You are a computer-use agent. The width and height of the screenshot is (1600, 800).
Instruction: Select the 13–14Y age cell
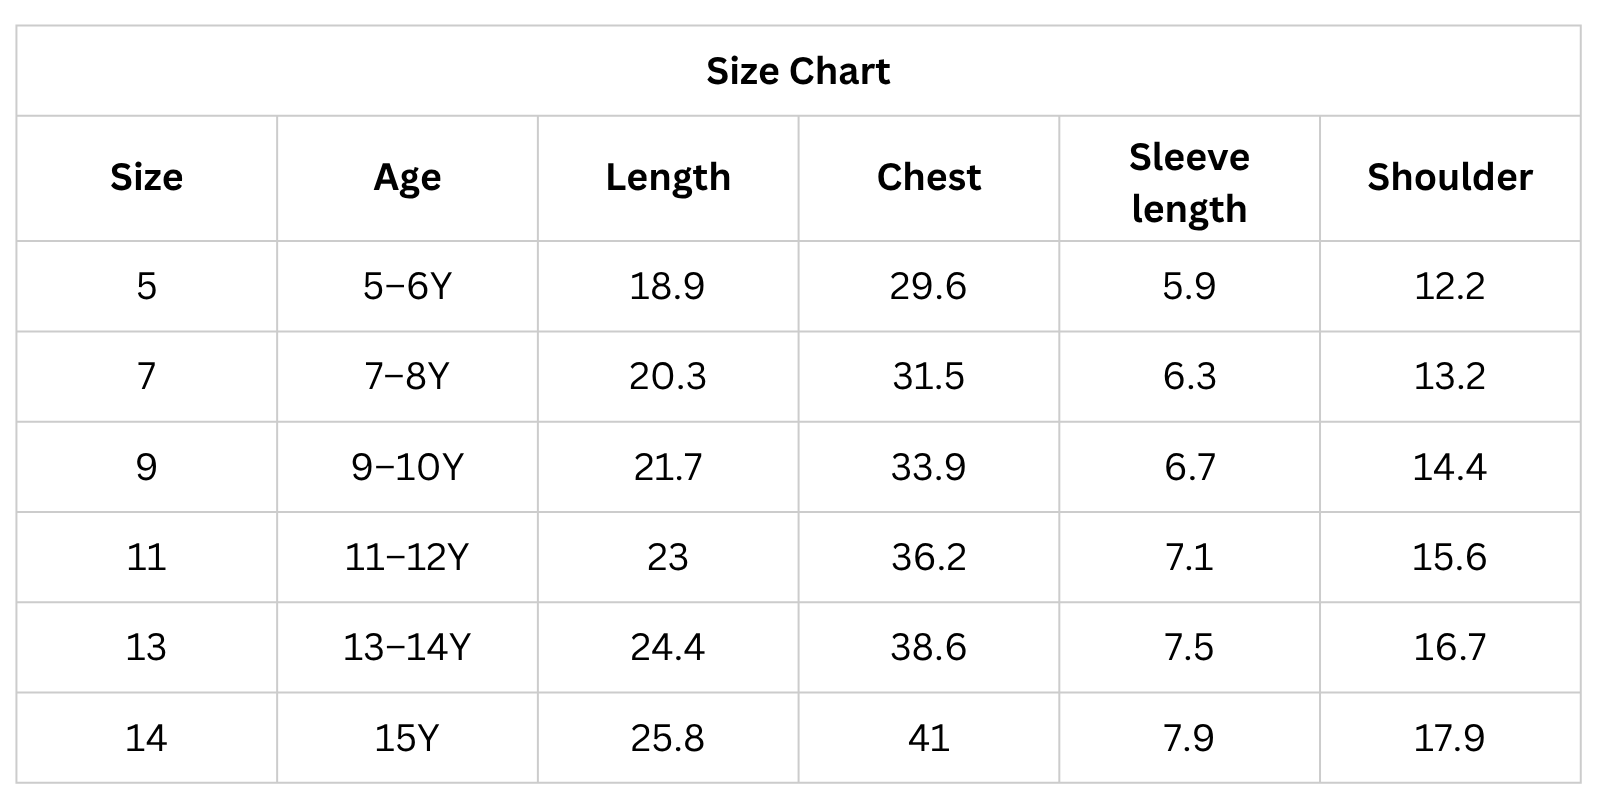pyautogui.click(x=407, y=647)
